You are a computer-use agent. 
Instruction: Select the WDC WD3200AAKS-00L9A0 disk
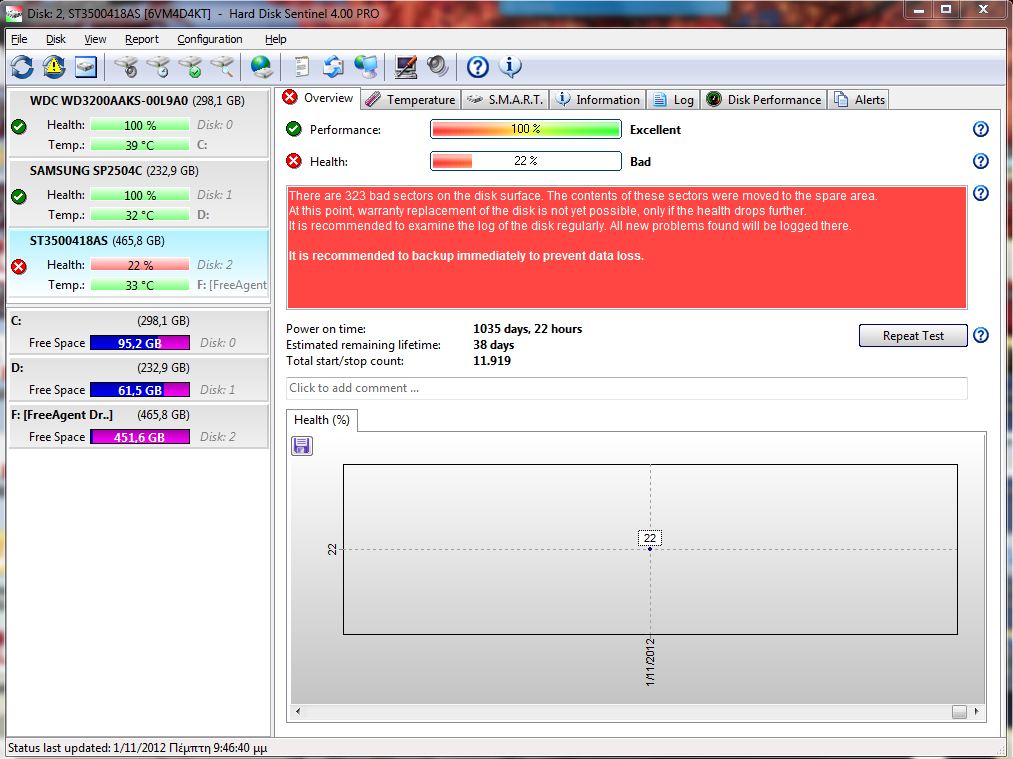point(138,123)
